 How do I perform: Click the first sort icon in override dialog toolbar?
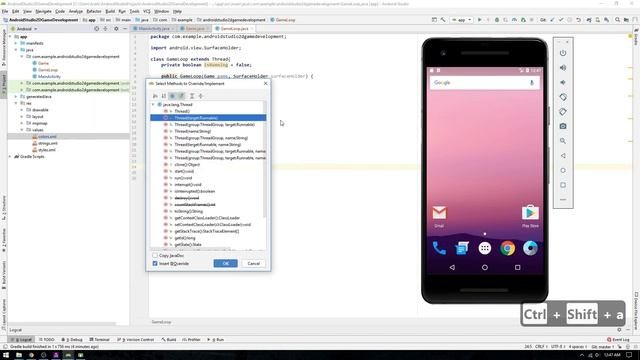(155, 96)
